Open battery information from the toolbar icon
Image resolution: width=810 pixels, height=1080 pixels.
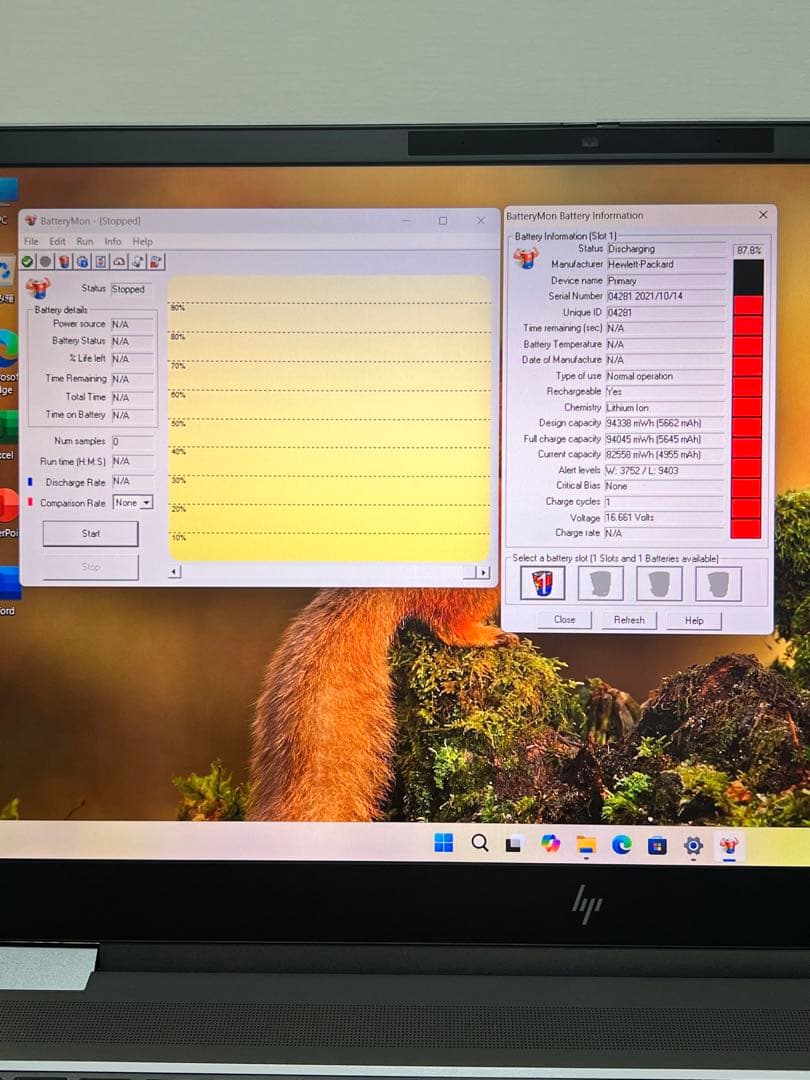(x=64, y=262)
